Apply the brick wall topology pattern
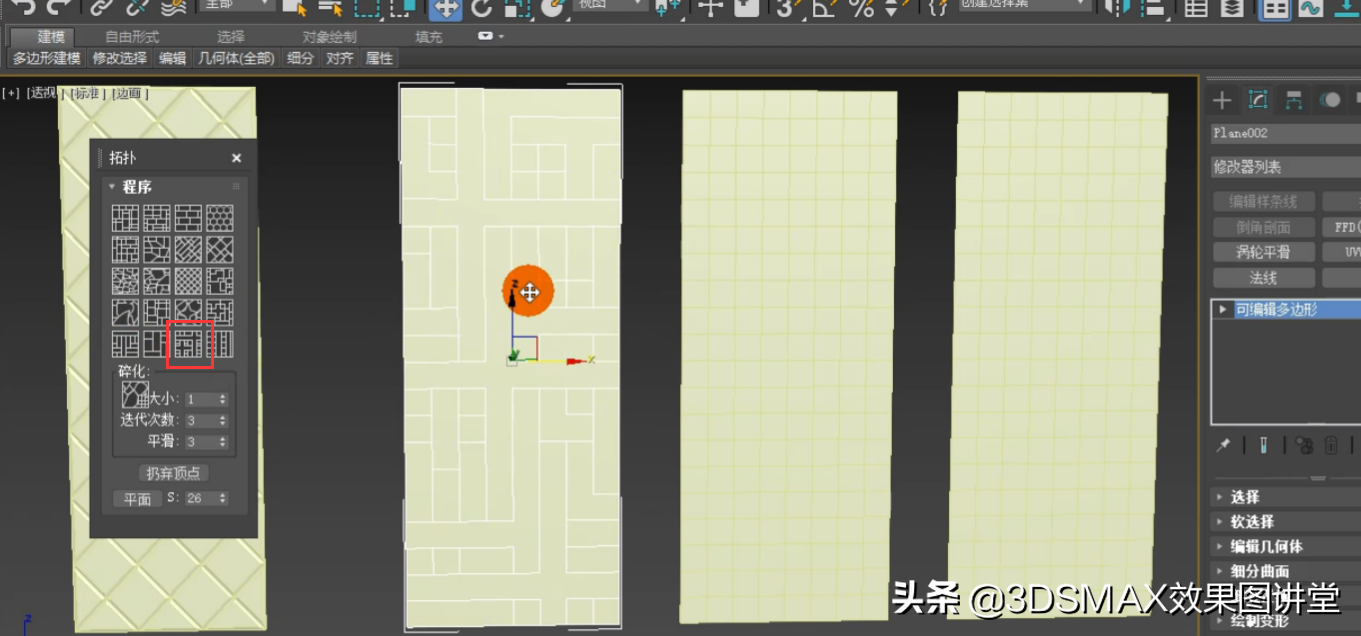The image size is (1361, 636). click(x=189, y=218)
